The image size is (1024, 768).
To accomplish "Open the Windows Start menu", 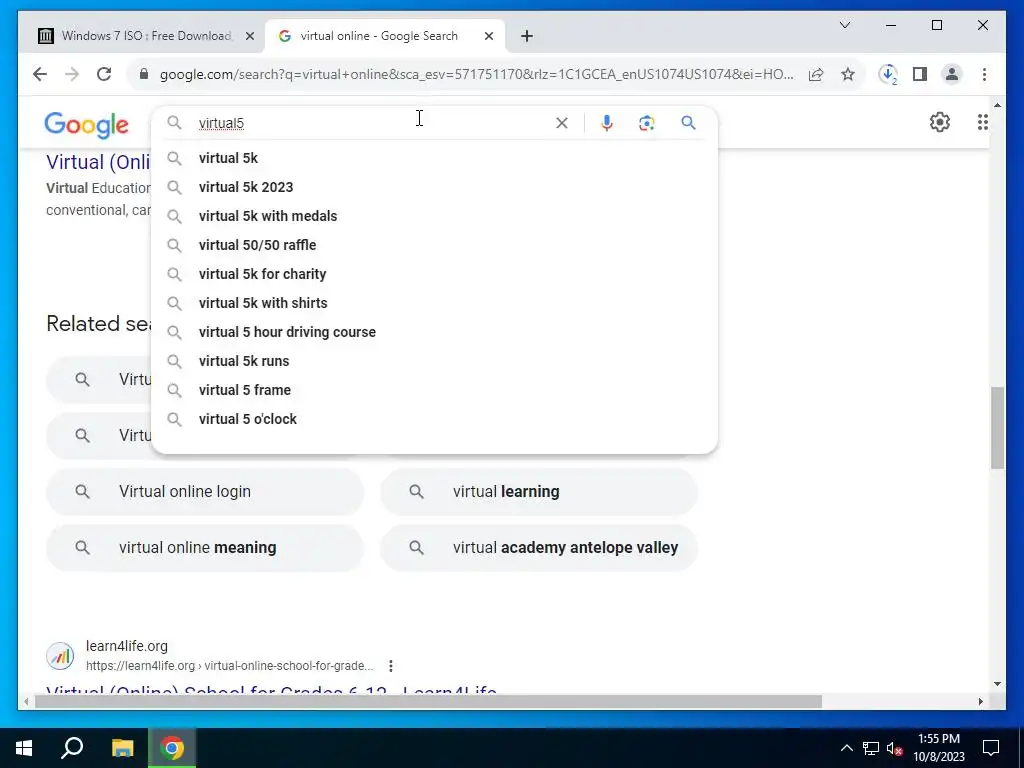I will (x=24, y=748).
